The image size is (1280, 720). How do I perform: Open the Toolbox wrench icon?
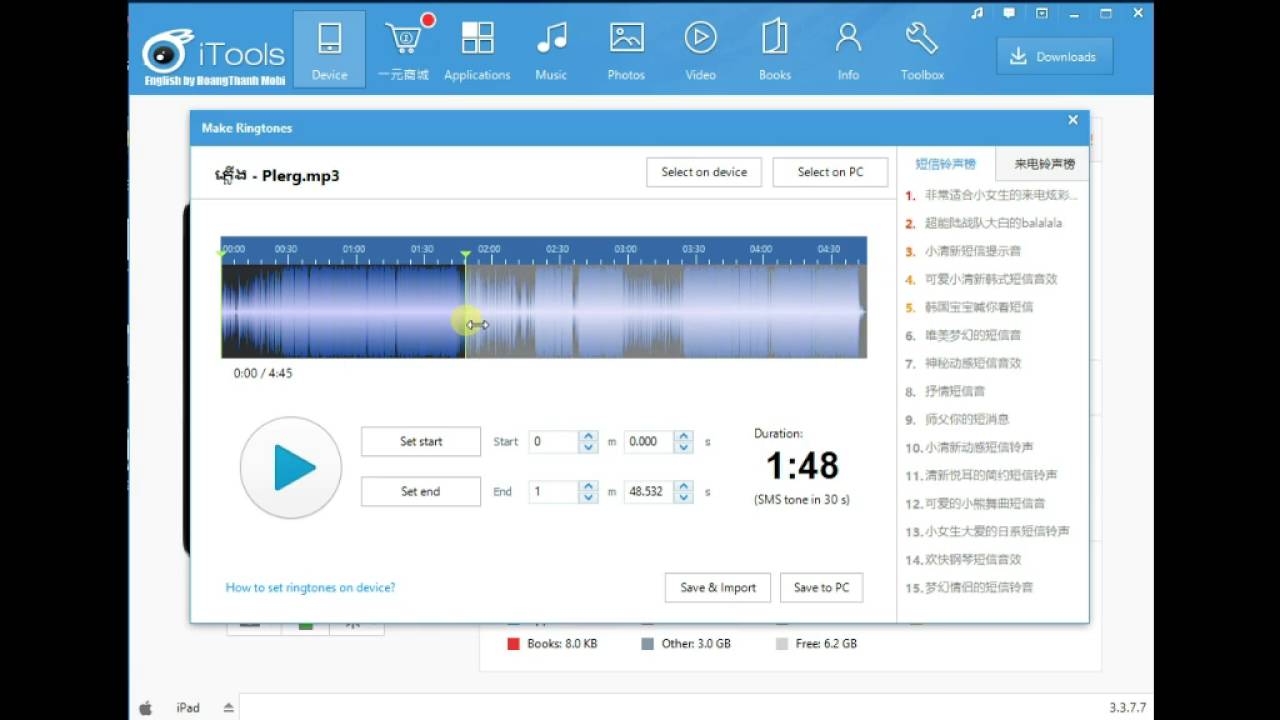click(922, 38)
